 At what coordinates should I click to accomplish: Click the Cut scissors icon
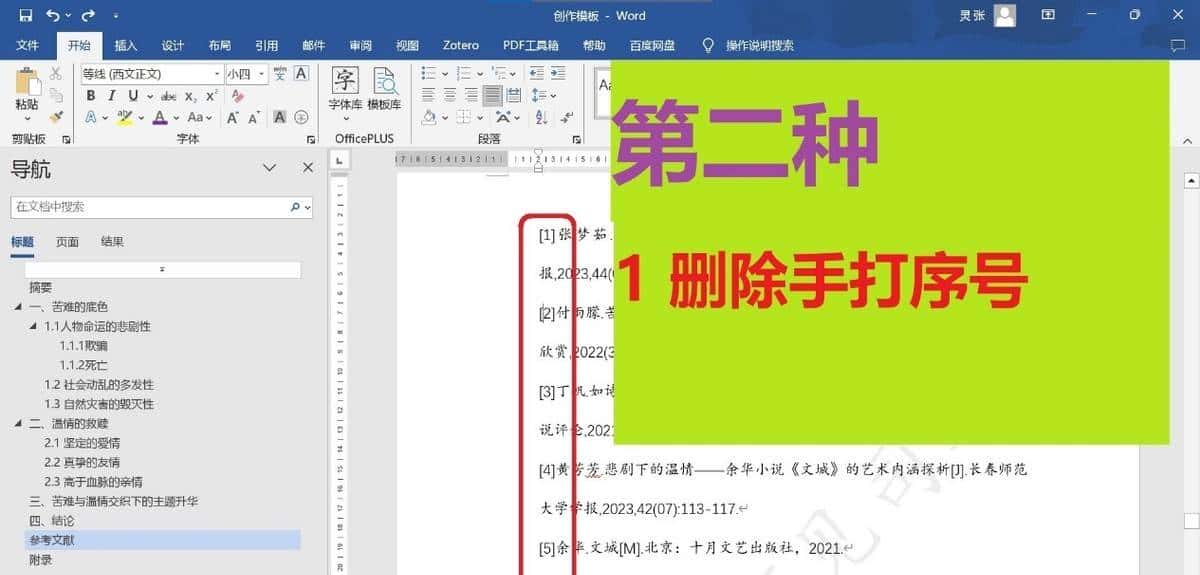click(56, 74)
